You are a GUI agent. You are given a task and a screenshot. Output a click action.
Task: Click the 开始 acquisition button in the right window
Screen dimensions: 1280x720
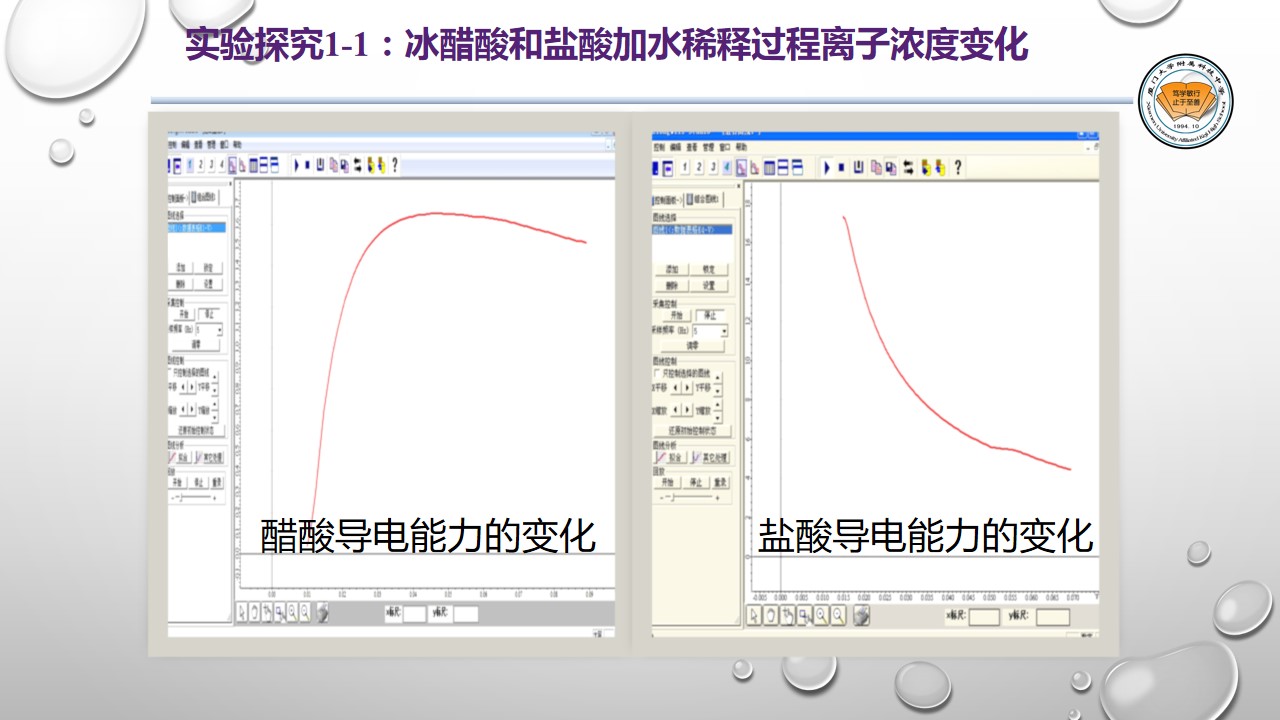(x=677, y=316)
